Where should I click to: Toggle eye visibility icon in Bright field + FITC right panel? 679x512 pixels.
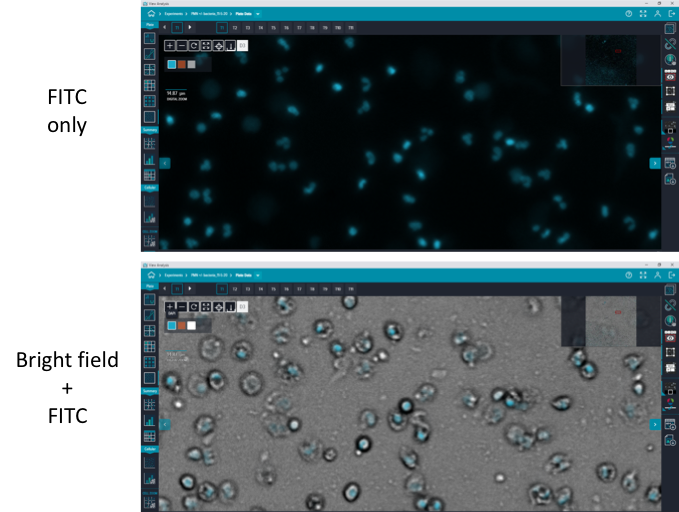pos(670,338)
